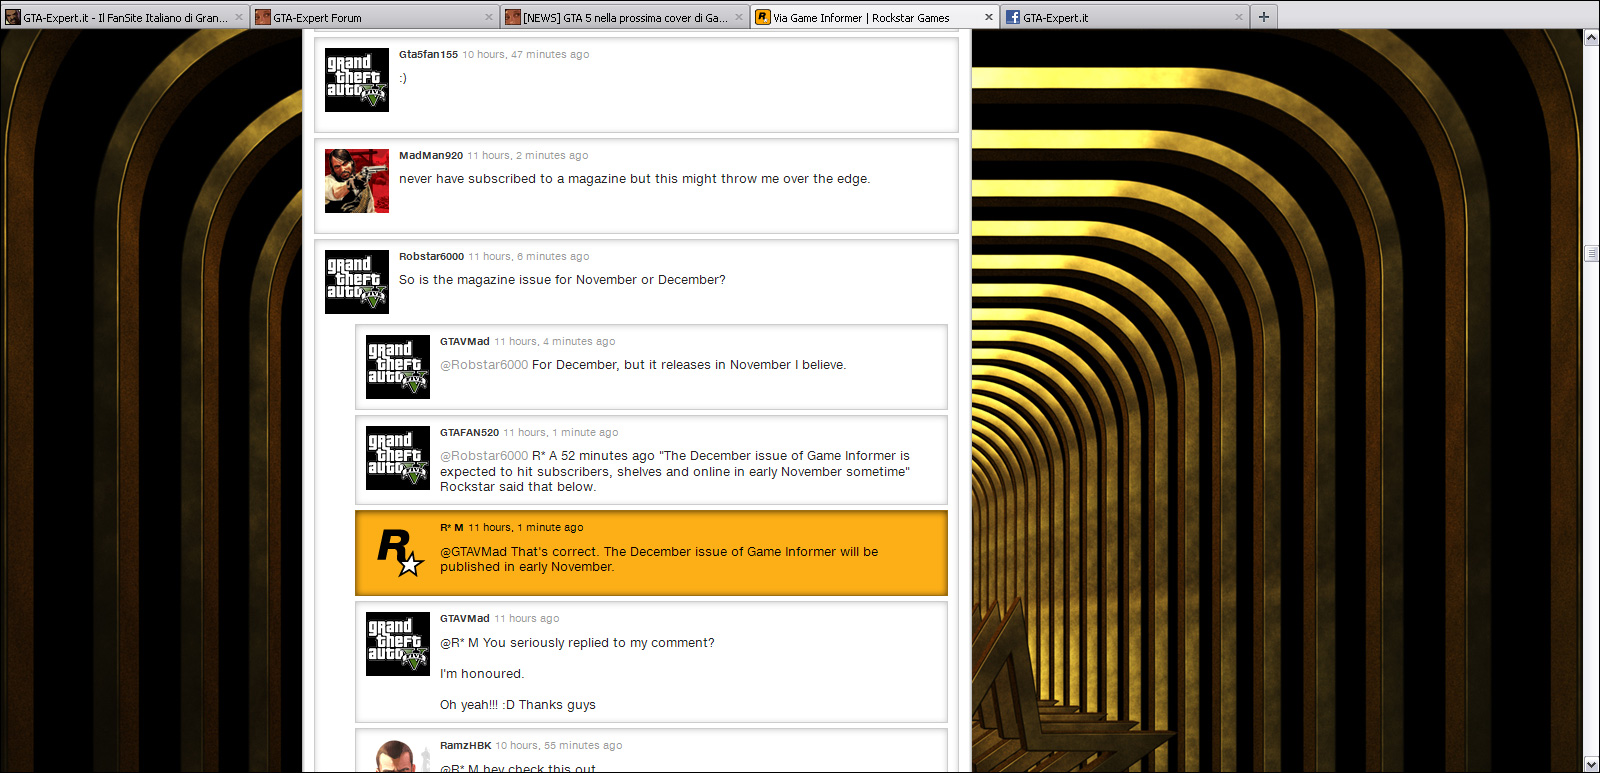Click 'So is the magazine issue for November' comment
The height and width of the screenshot is (773, 1600).
coord(562,280)
